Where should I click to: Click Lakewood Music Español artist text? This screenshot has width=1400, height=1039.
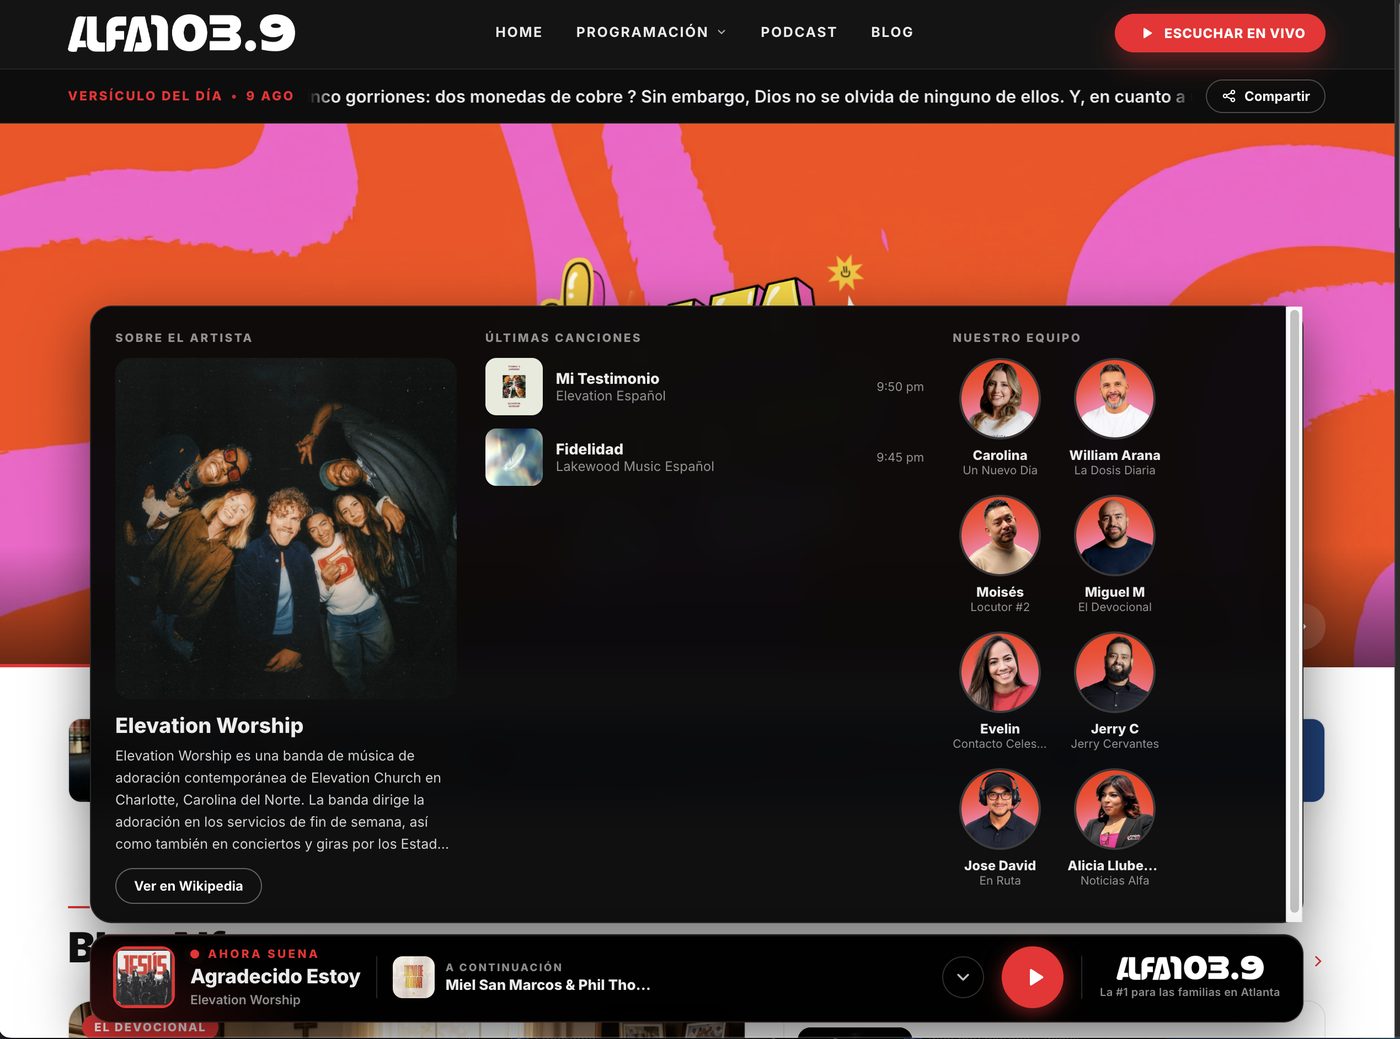[635, 466]
